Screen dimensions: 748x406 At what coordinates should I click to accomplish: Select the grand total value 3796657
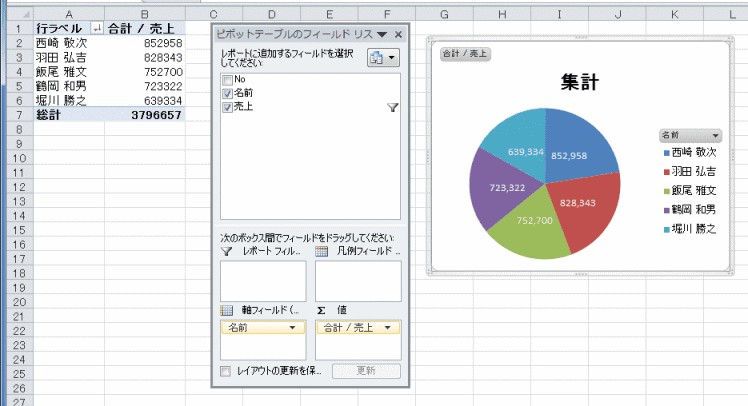(x=145, y=115)
